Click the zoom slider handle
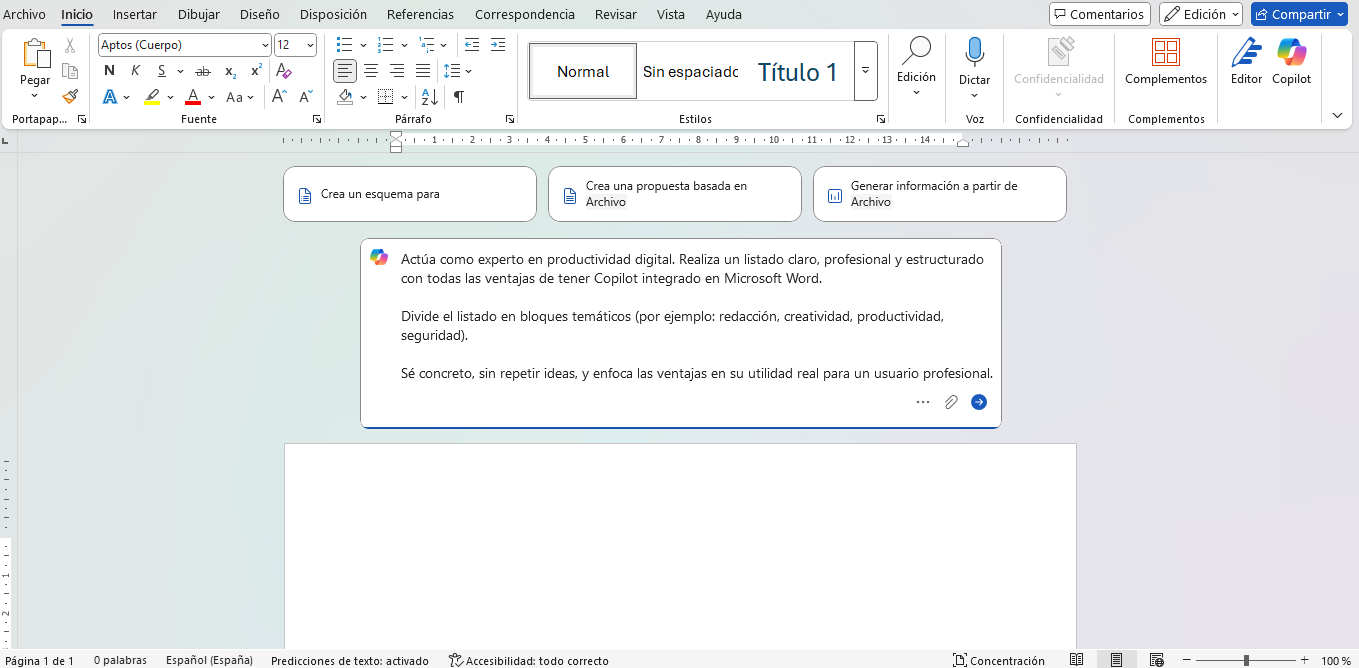 click(1246, 660)
